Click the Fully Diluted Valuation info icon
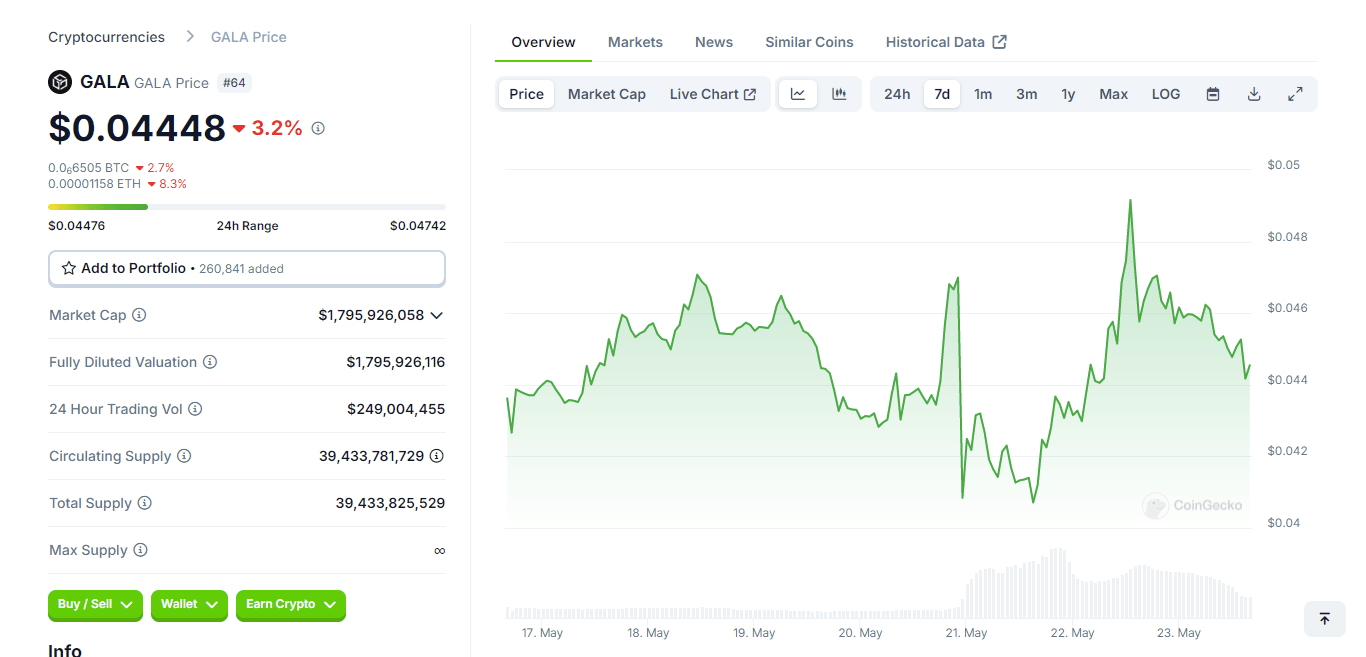Image resolution: width=1366 pixels, height=657 pixels. 210,362
